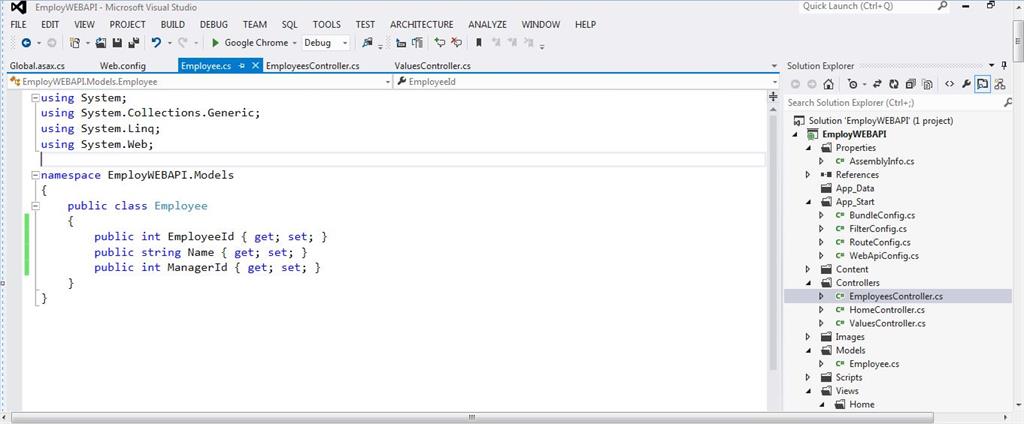Click the View Code icon in Solution Explorer

coord(950,84)
